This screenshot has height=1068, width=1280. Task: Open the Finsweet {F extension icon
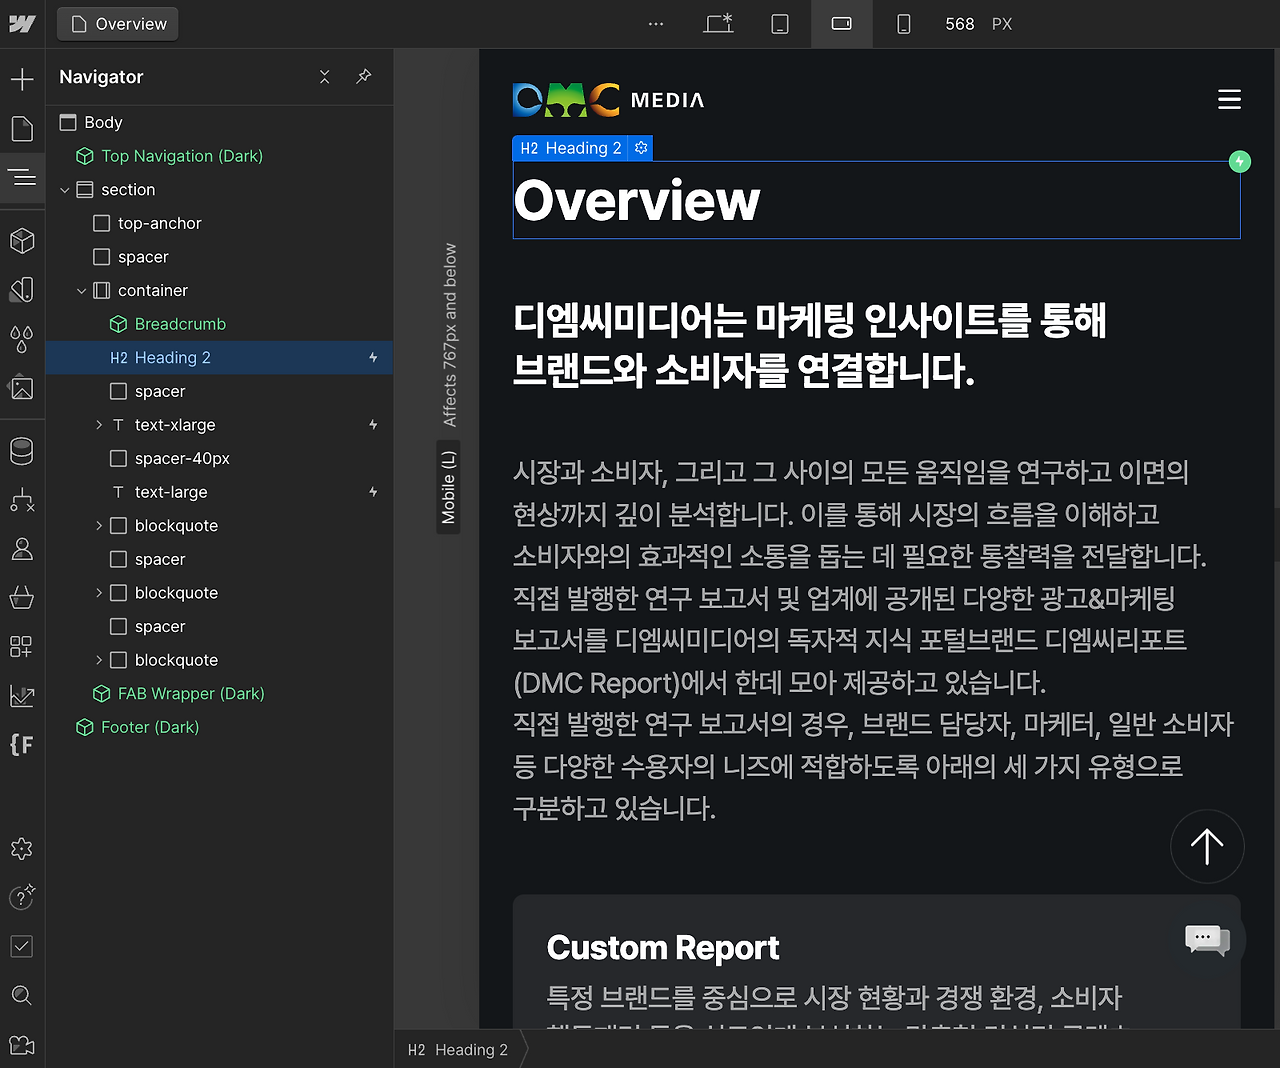point(22,744)
